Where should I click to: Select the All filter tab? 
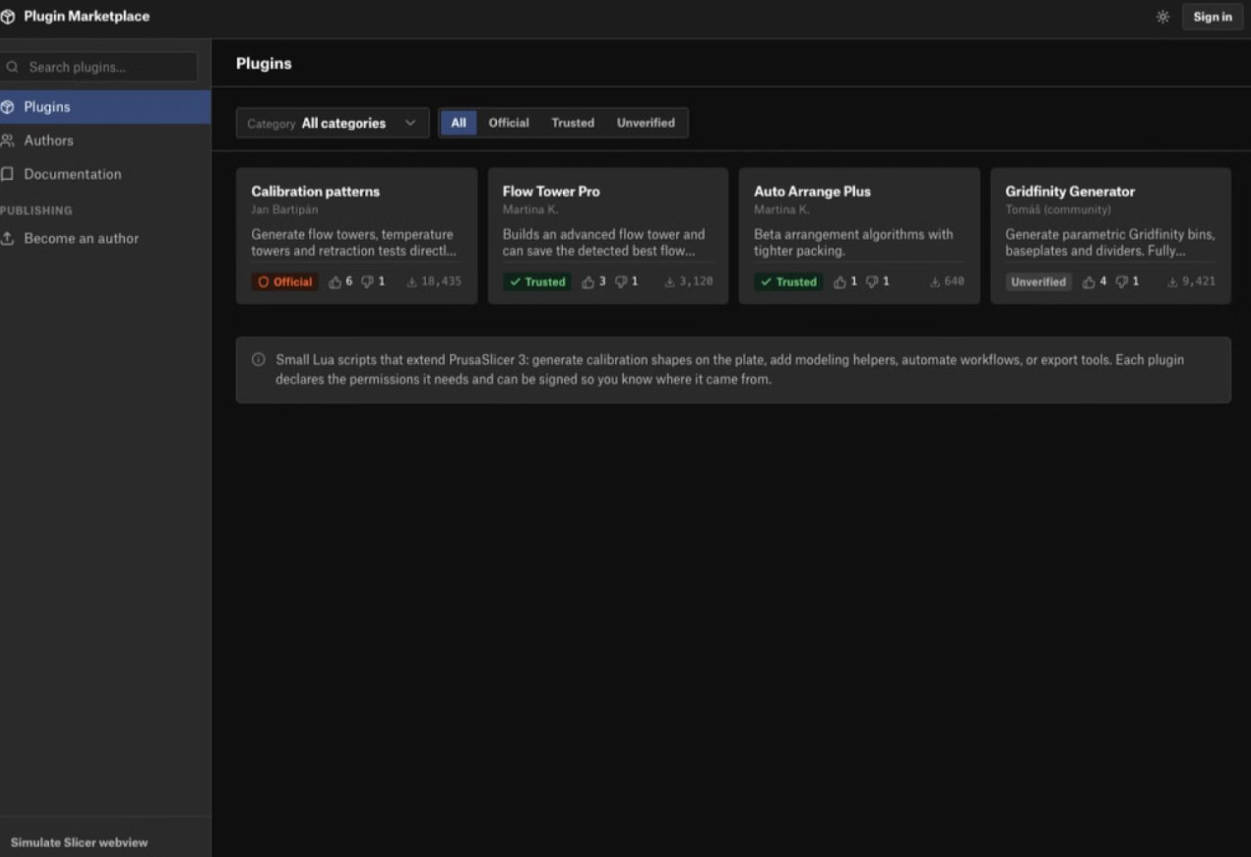(458, 123)
